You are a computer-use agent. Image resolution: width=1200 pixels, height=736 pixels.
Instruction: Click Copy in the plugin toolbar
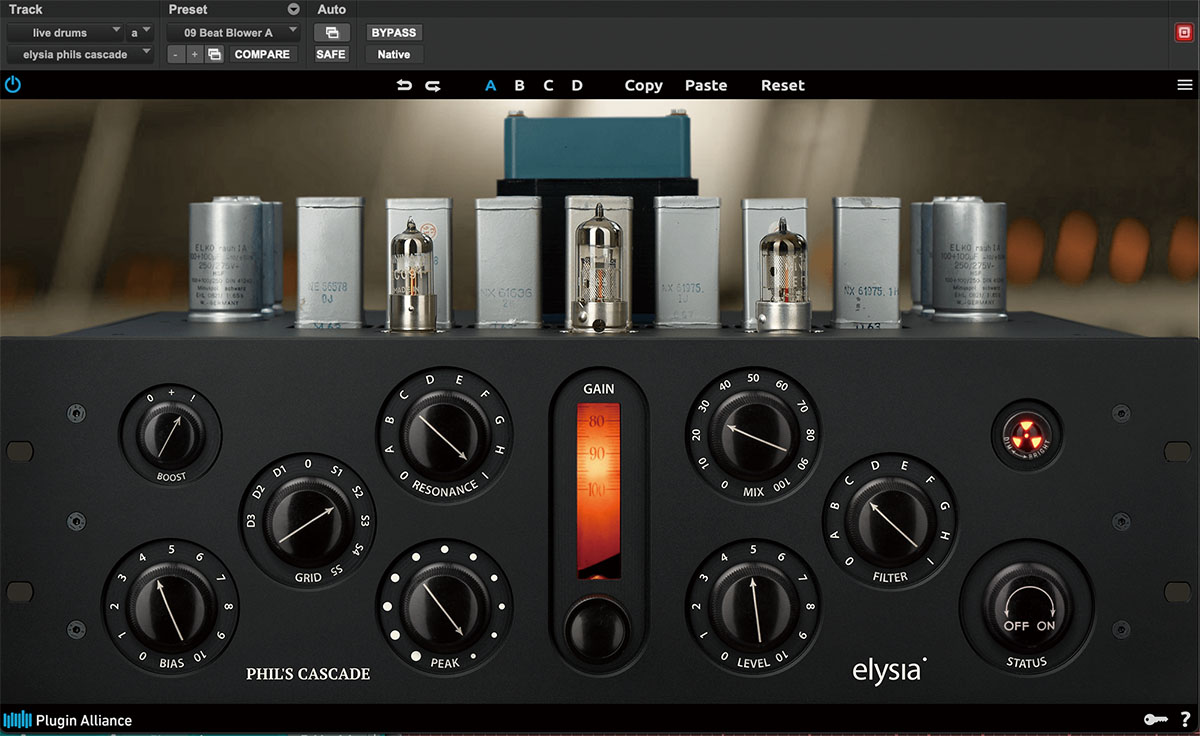click(x=644, y=85)
